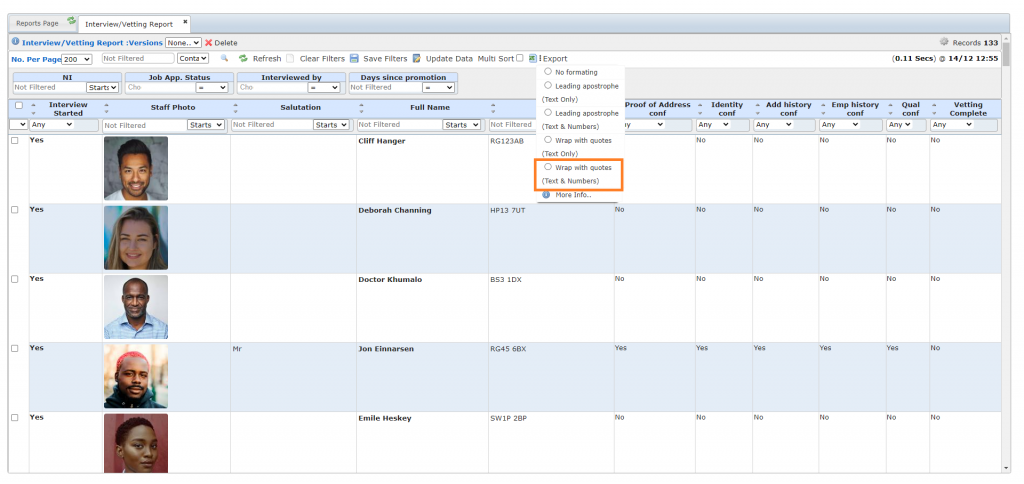Open Staff Photo Starts filter dropdown
The height and width of the screenshot is (484, 1024).
(x=206, y=125)
